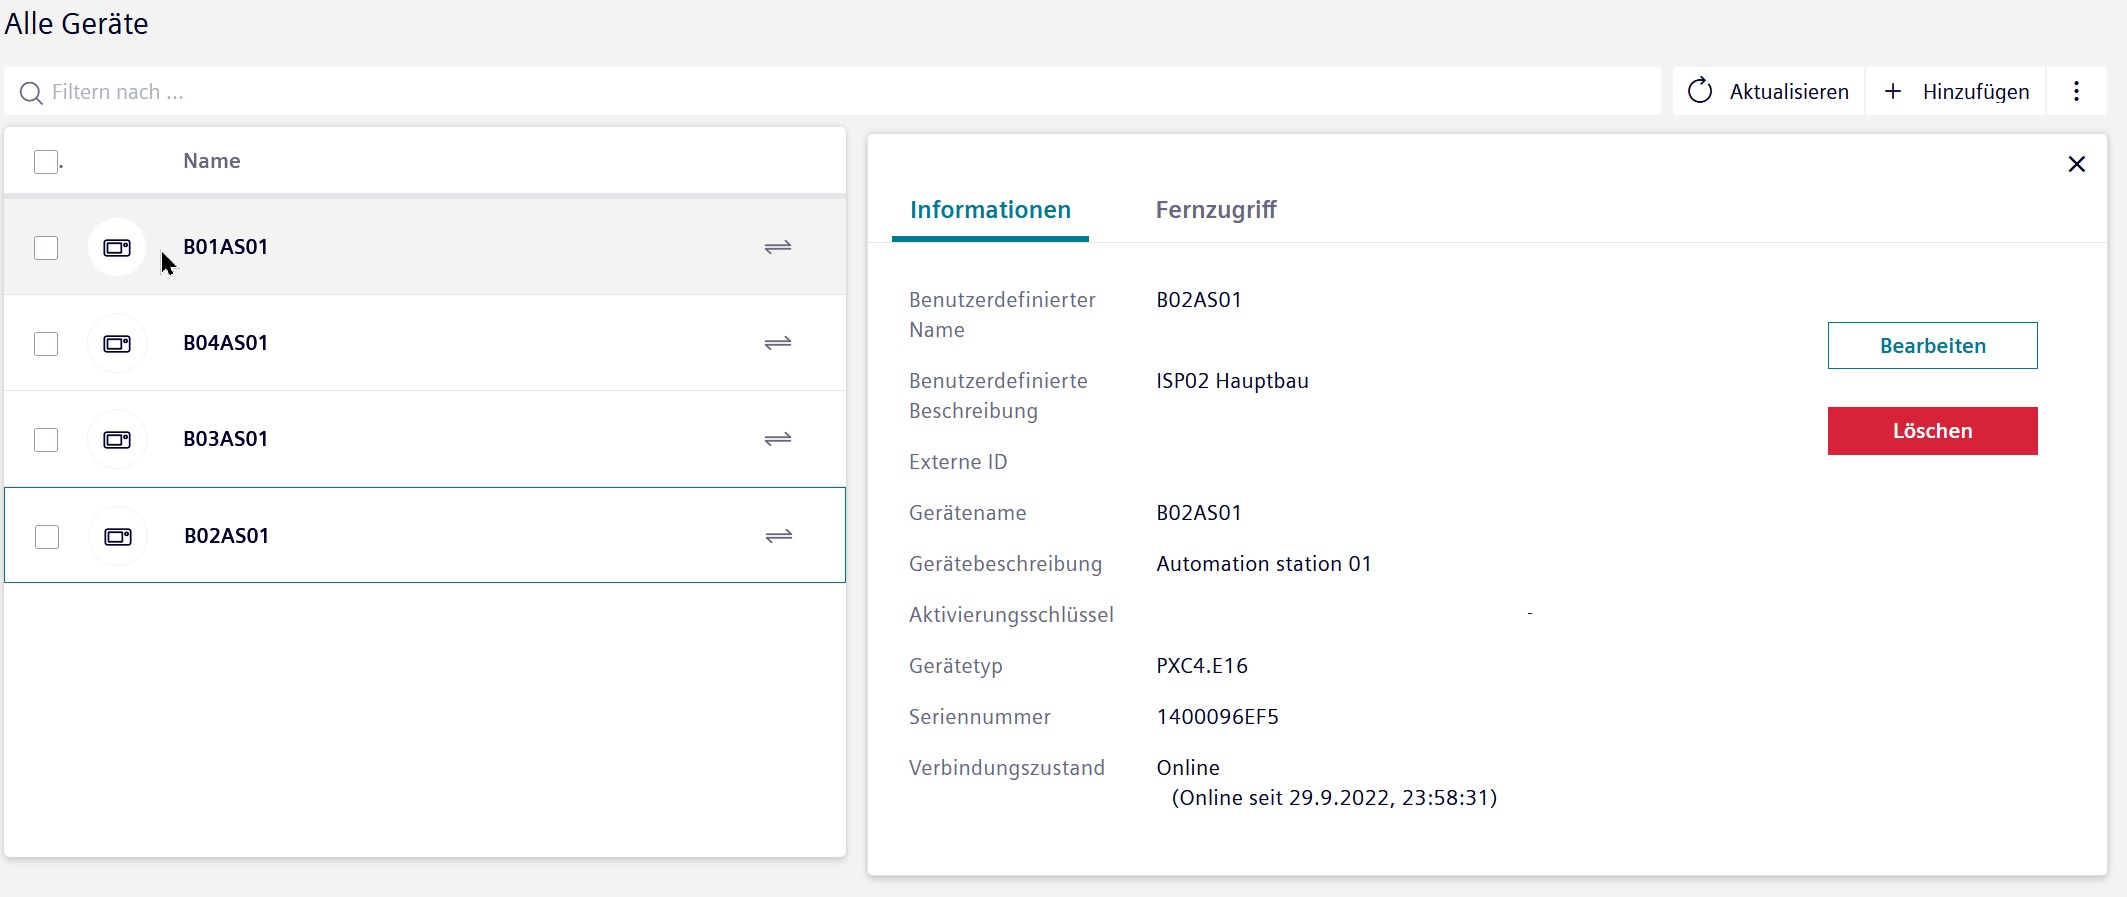Select the B04AS01 row checkbox
The width and height of the screenshot is (2127, 897).
pyautogui.click(x=46, y=344)
